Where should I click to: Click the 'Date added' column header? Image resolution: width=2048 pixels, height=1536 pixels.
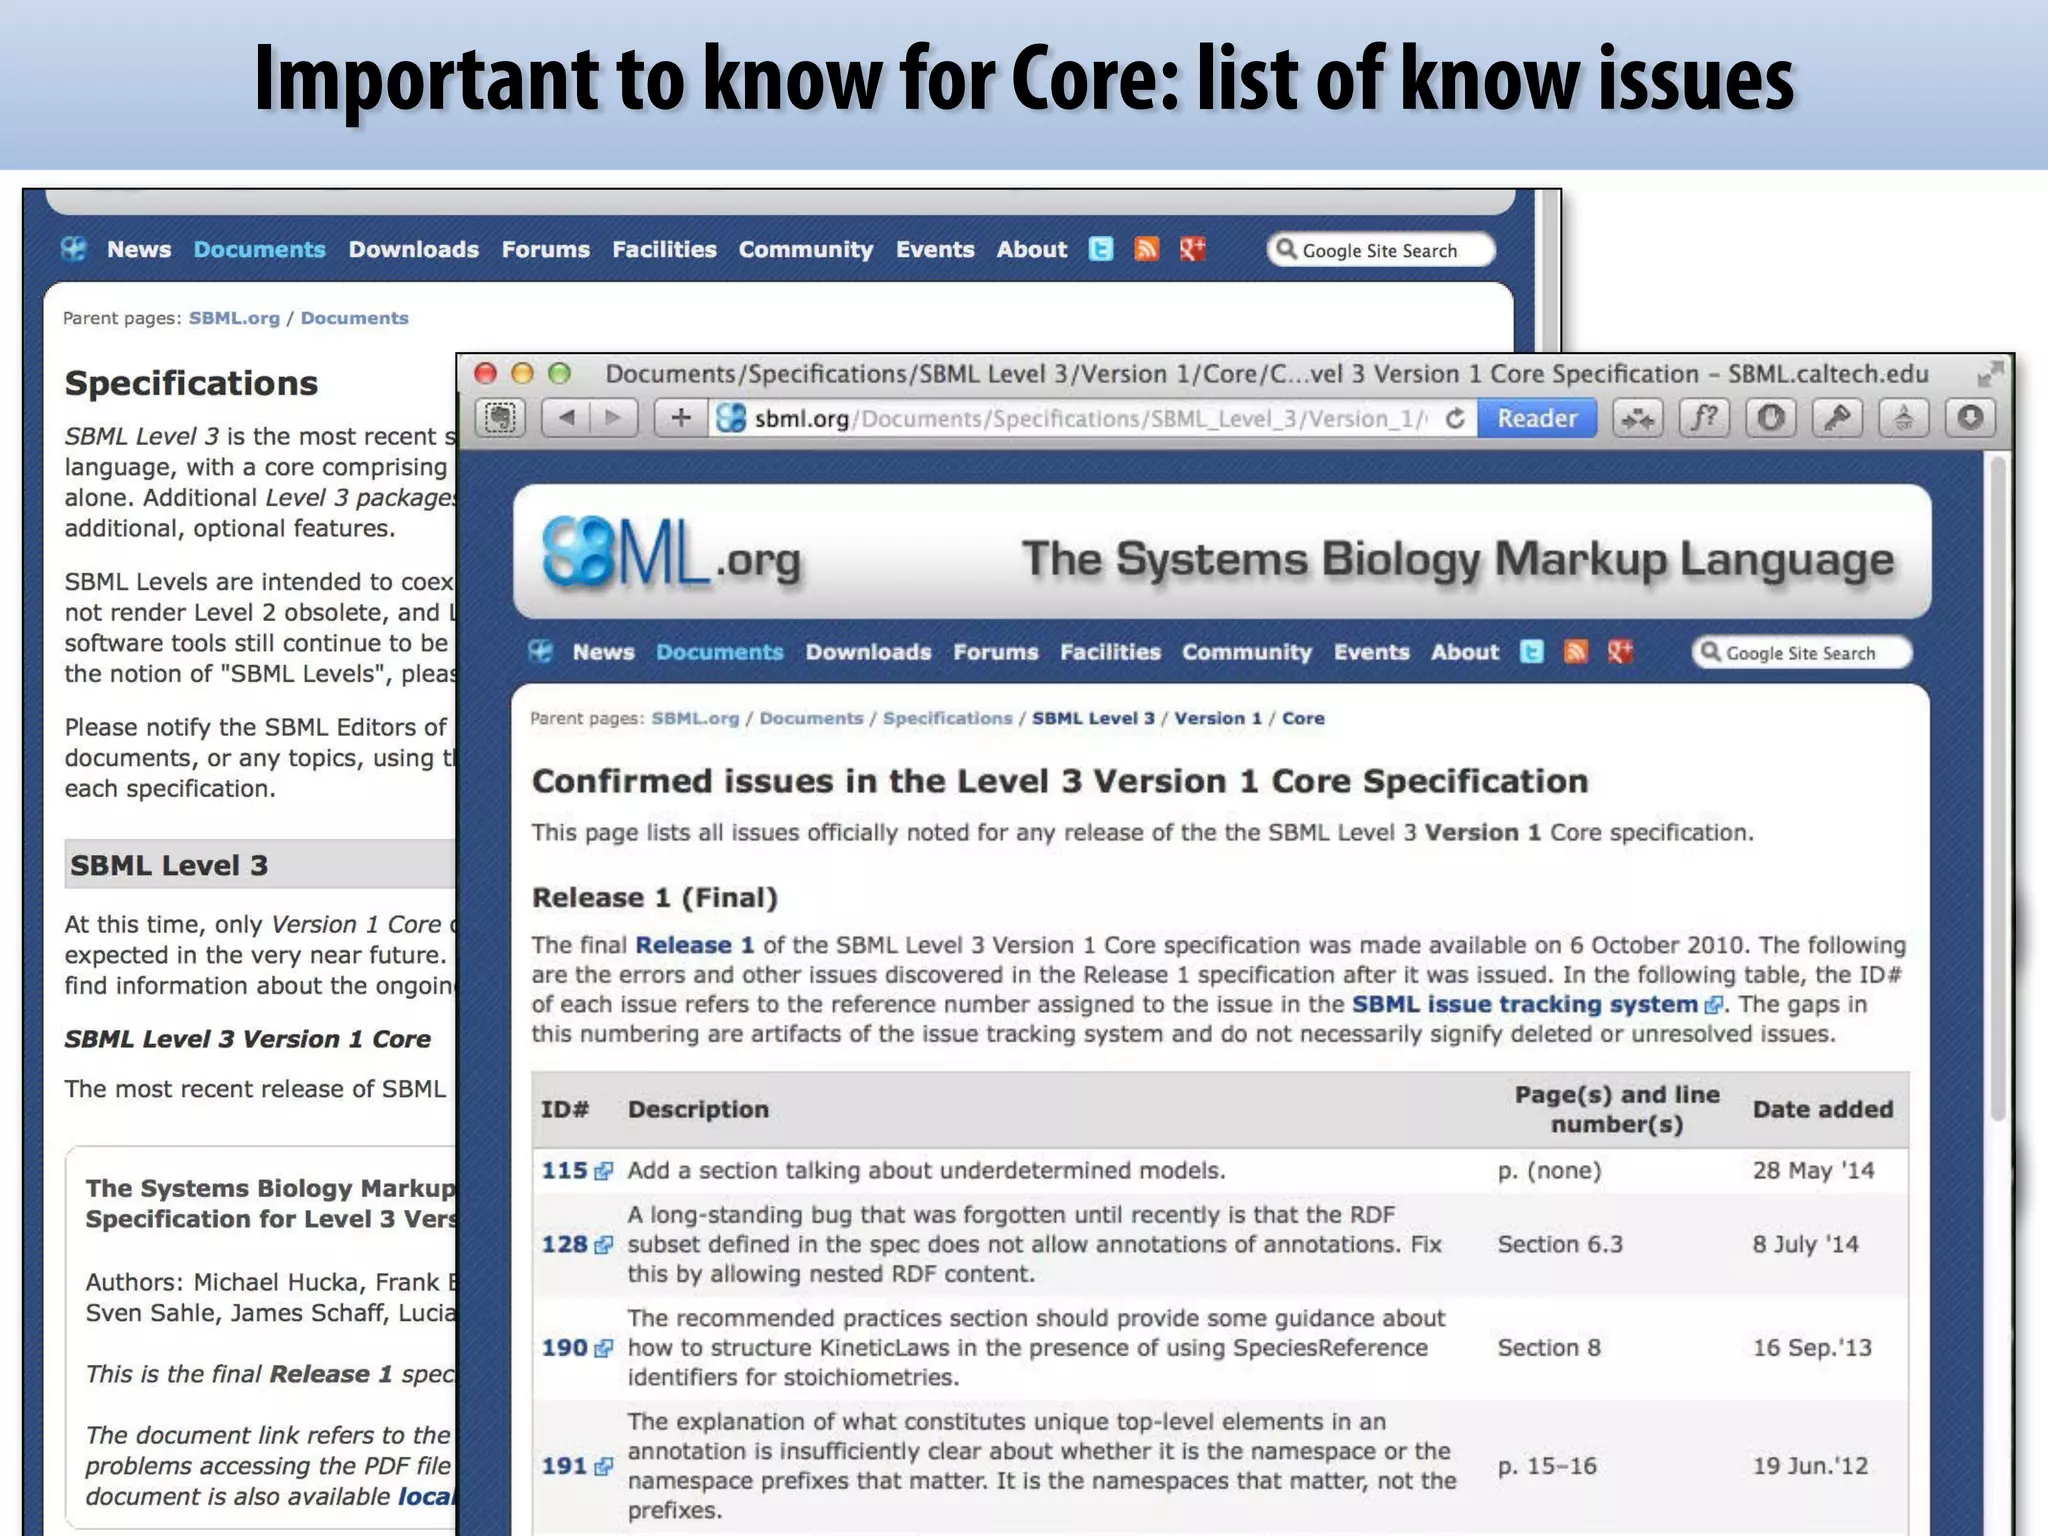coord(1822,1109)
